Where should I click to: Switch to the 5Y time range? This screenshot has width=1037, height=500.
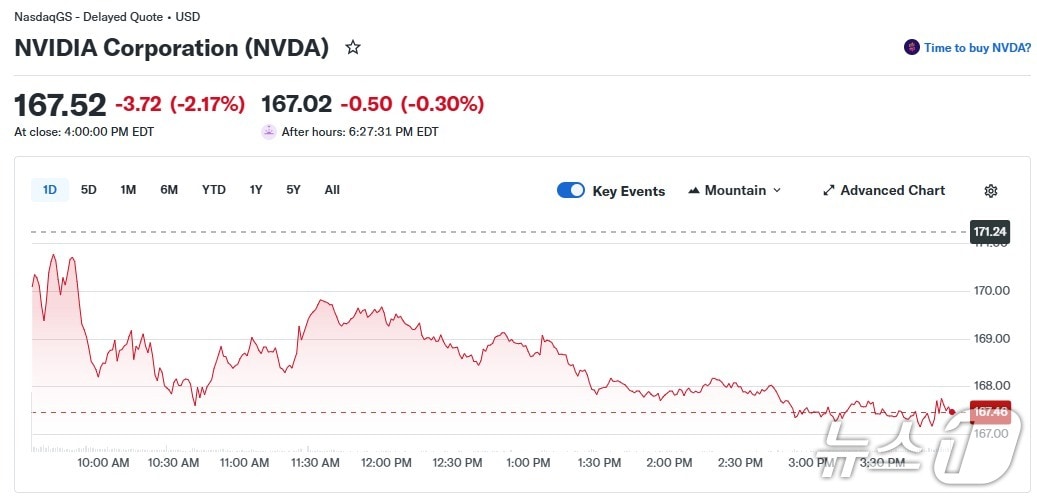[293, 190]
